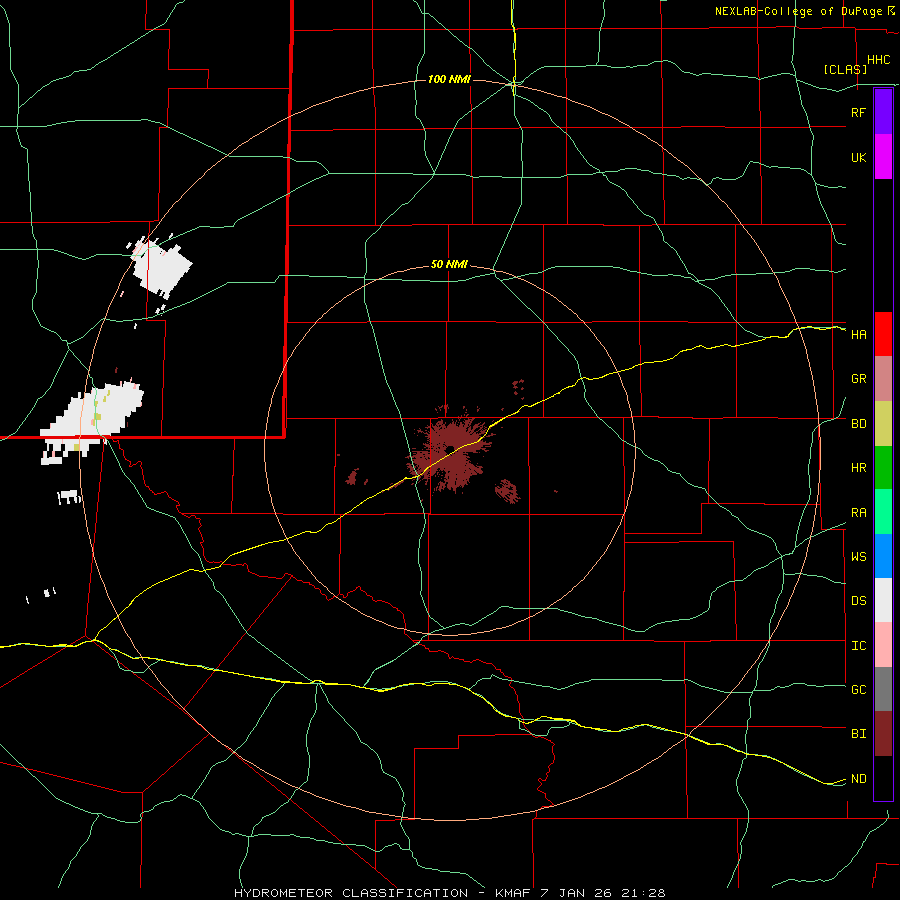Click the UK legend label
This screenshot has width=900, height=900.
858,157
